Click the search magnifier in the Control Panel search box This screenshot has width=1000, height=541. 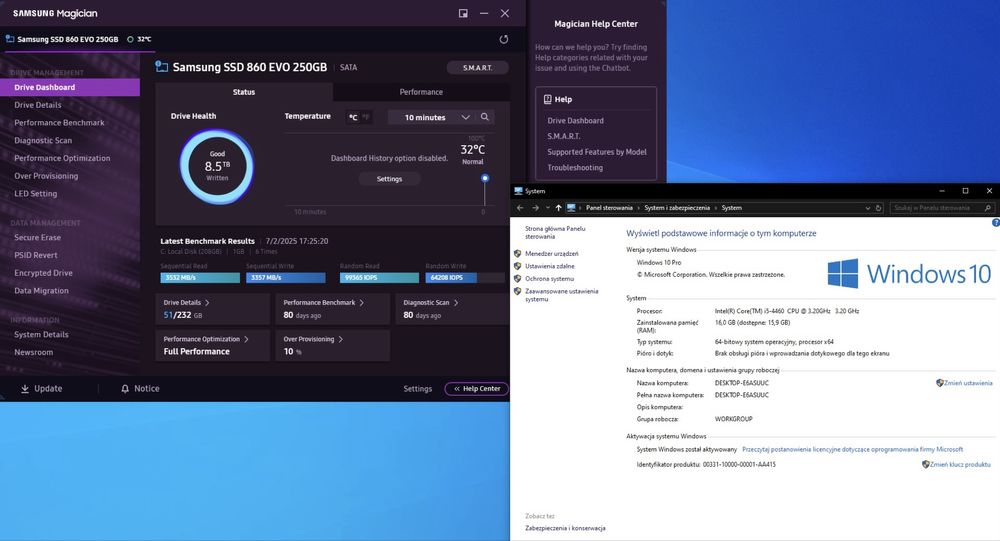988,208
